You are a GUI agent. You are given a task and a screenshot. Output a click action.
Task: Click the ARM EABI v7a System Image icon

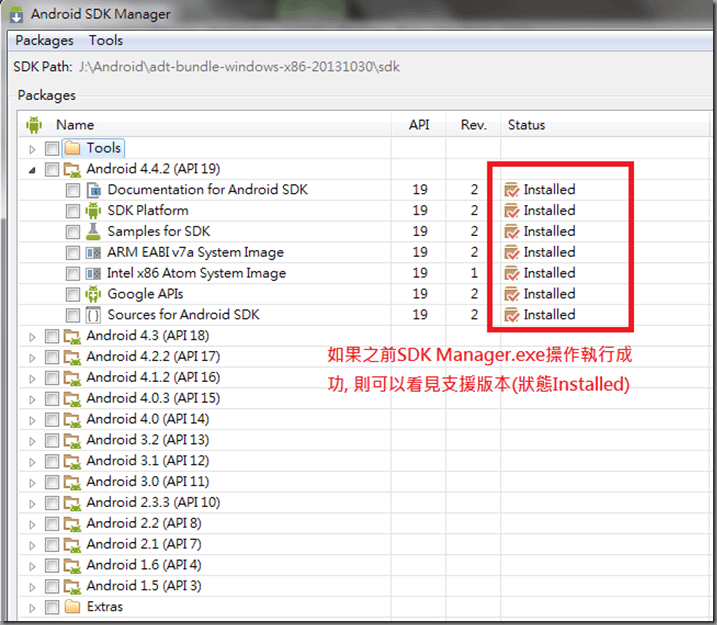[x=93, y=252]
